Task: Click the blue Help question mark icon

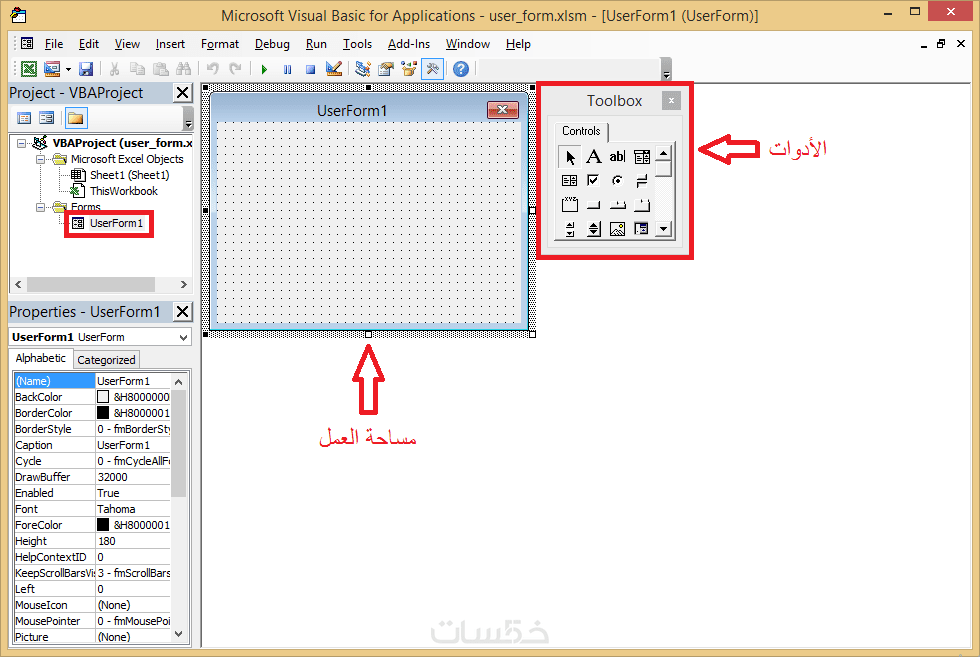Action: click(x=461, y=69)
